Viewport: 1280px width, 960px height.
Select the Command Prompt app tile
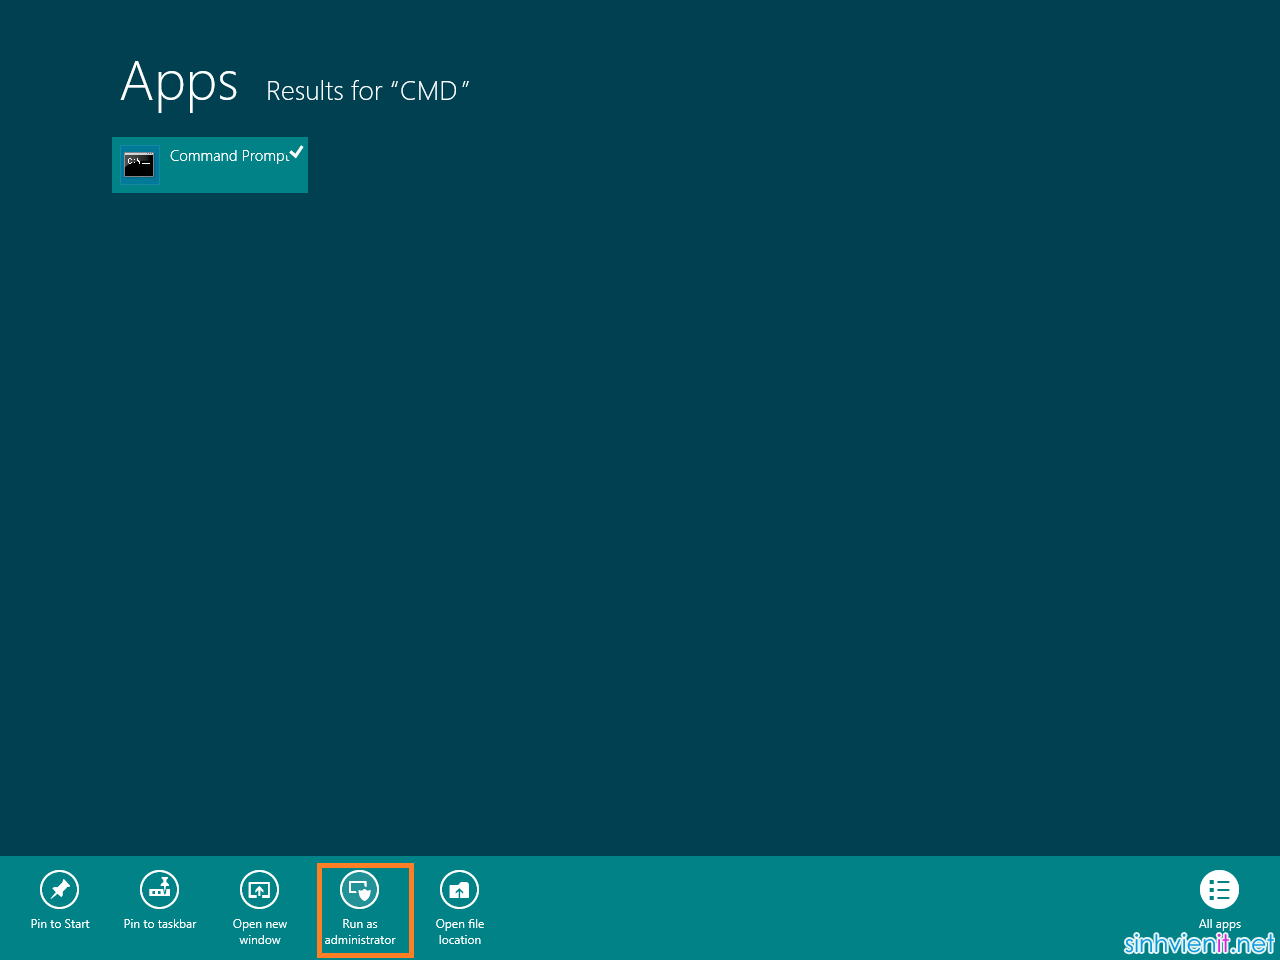pyautogui.click(x=210, y=165)
